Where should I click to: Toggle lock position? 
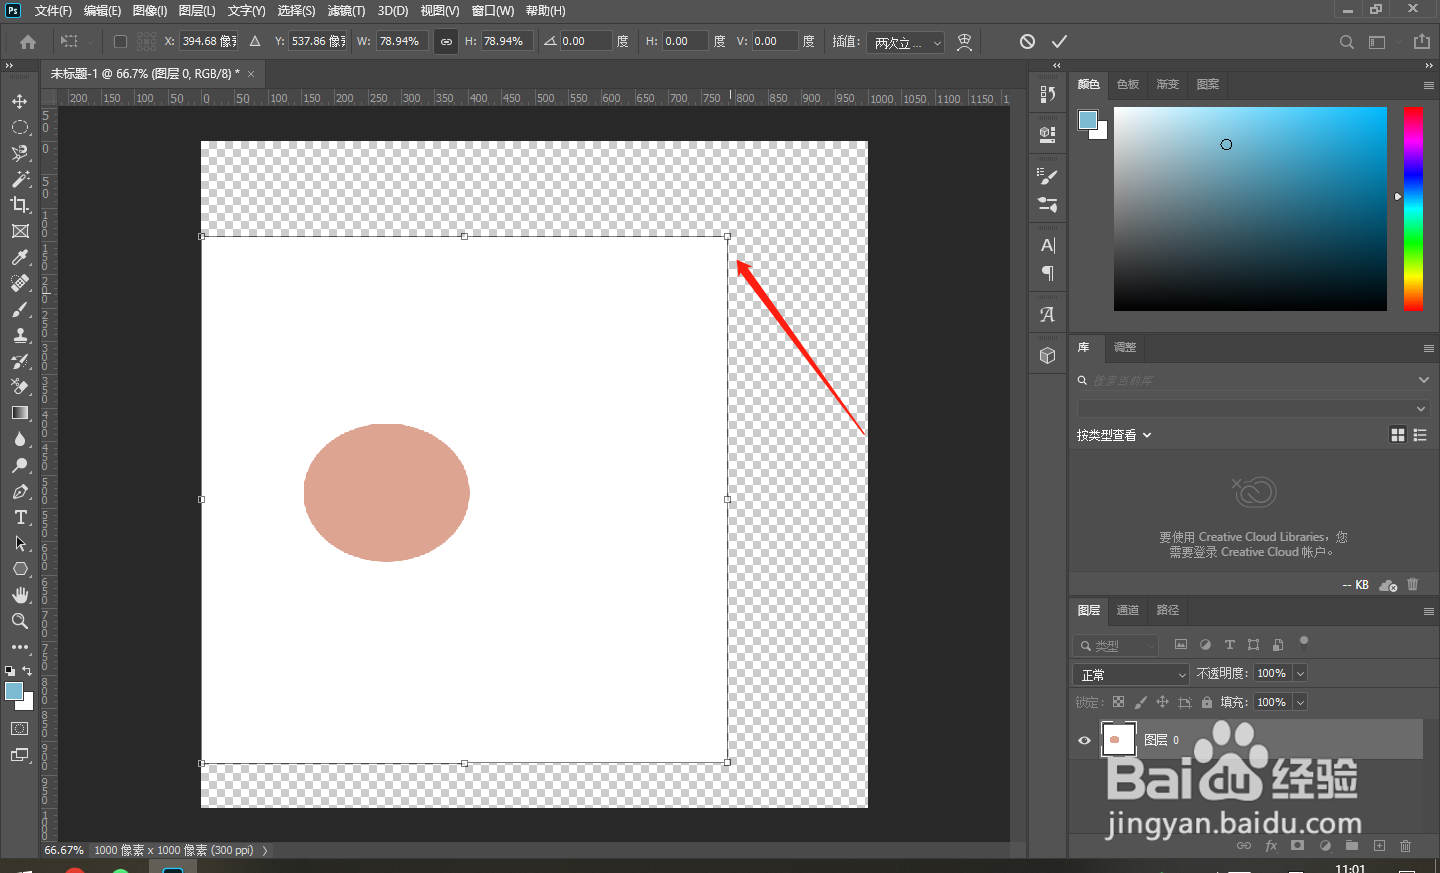(x=1162, y=702)
